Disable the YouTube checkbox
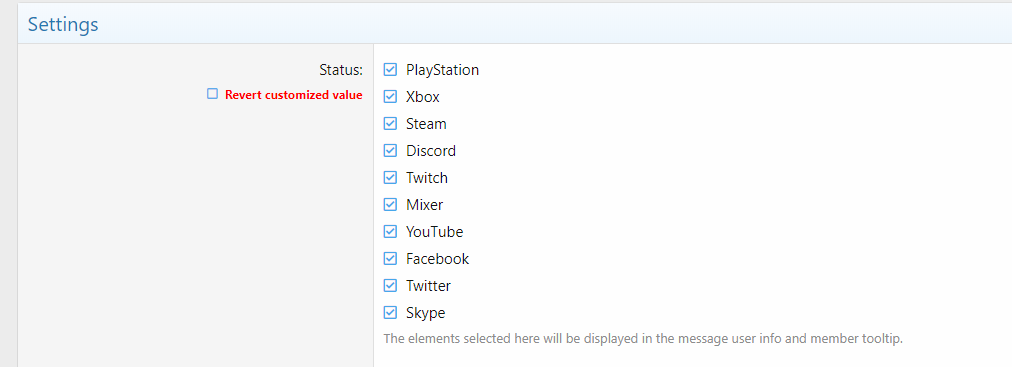This screenshot has height=367, width=1012. (x=390, y=232)
